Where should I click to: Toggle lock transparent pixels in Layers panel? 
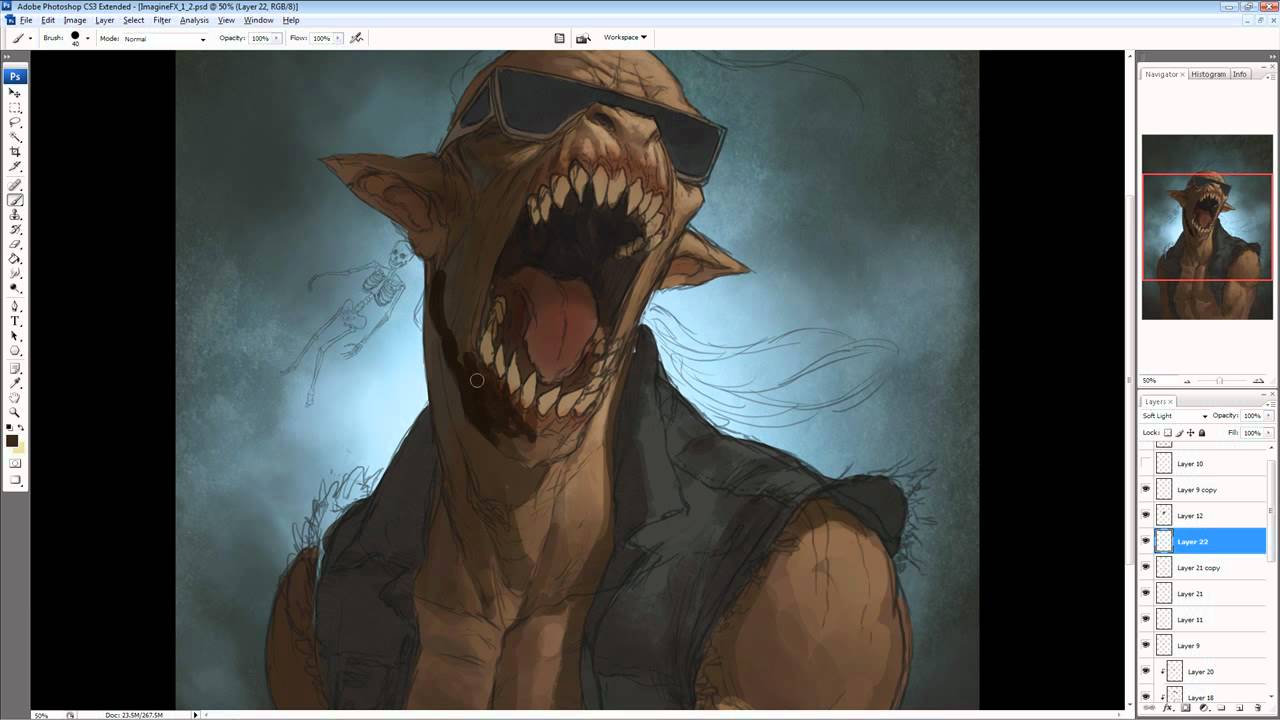point(1168,433)
